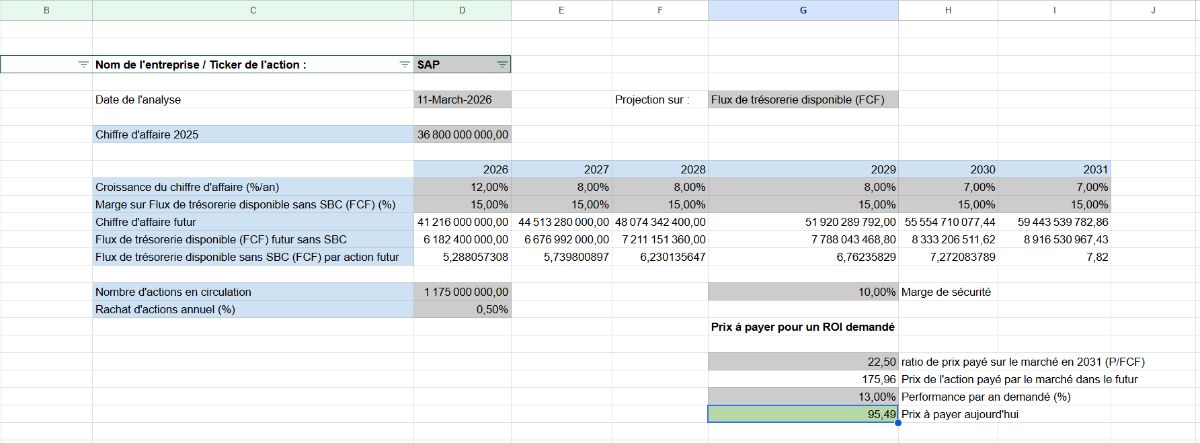This screenshot has width=1200, height=443.
Task: Click 'Prix à payer pour un ROI demandé' heading
Action: click(x=802, y=327)
